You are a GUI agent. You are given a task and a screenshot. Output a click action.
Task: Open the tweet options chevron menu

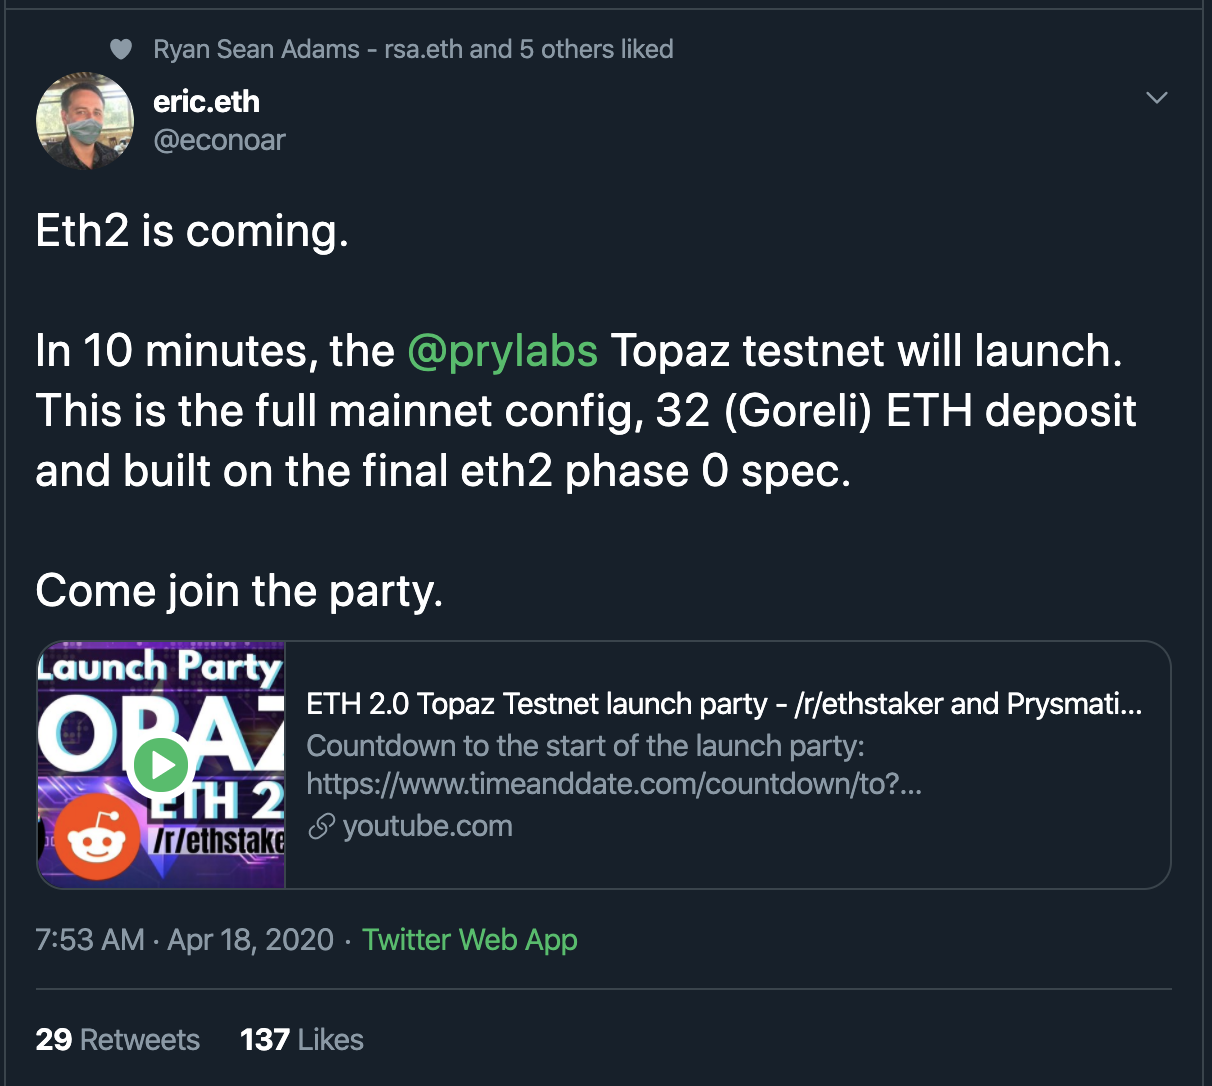coord(1156,98)
